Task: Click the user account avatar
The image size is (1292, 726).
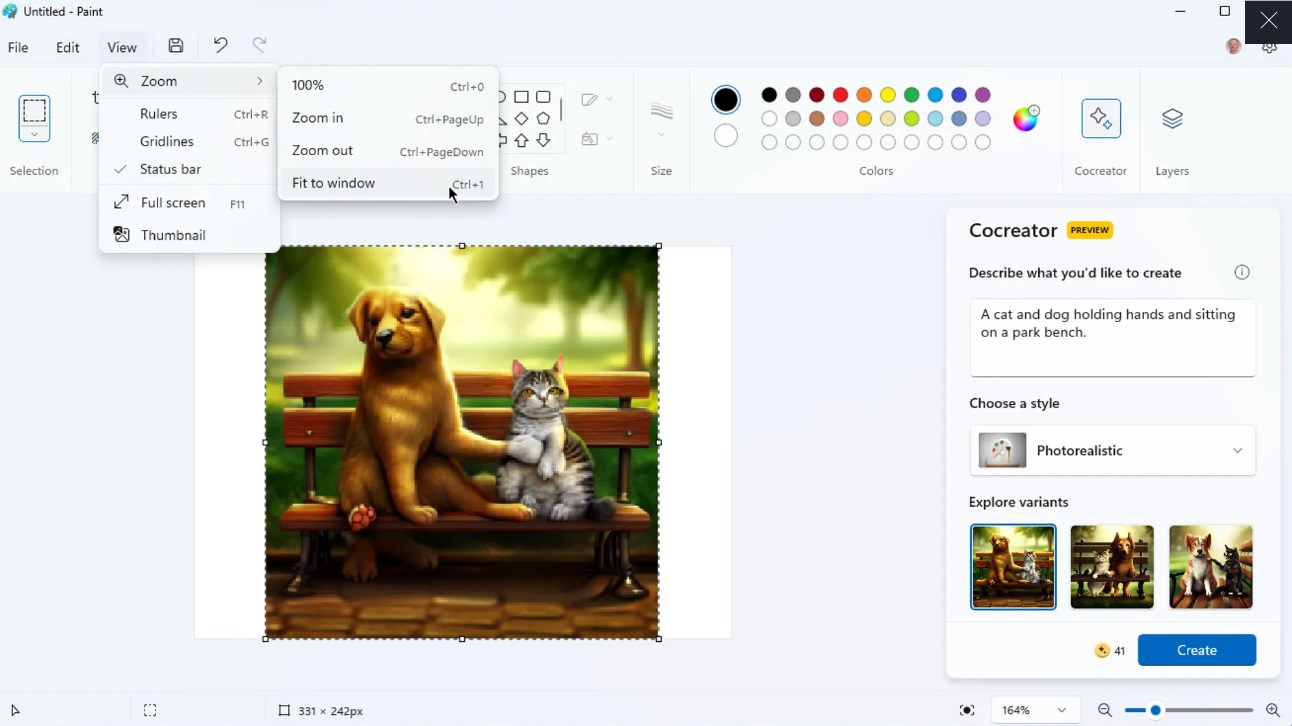Action: (1234, 47)
